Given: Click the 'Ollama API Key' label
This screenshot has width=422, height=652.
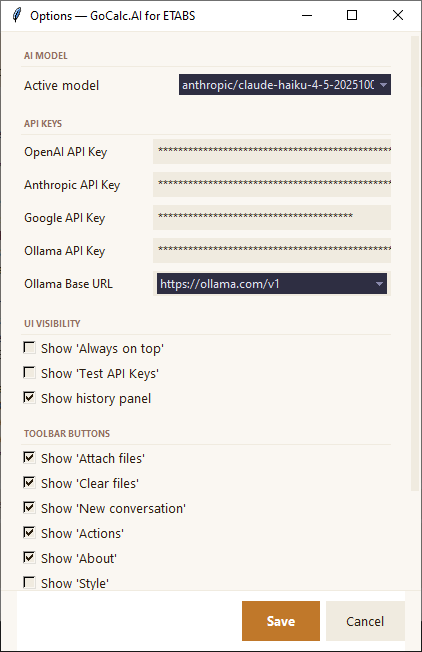Looking at the screenshot, I should (x=64, y=251).
